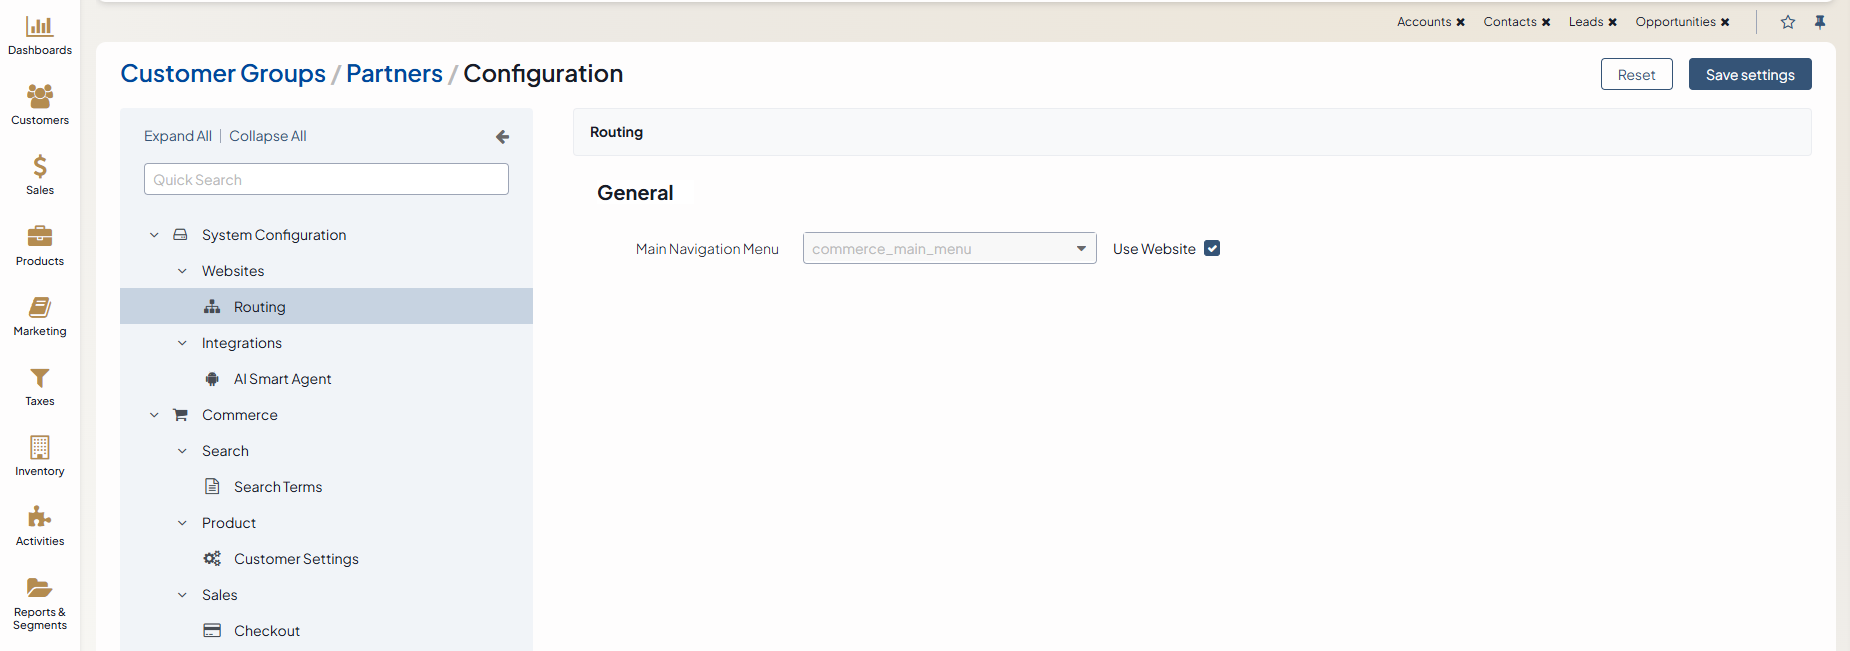Click the star favorite icon
Screen dimensions: 1850x651
click(x=1788, y=22)
